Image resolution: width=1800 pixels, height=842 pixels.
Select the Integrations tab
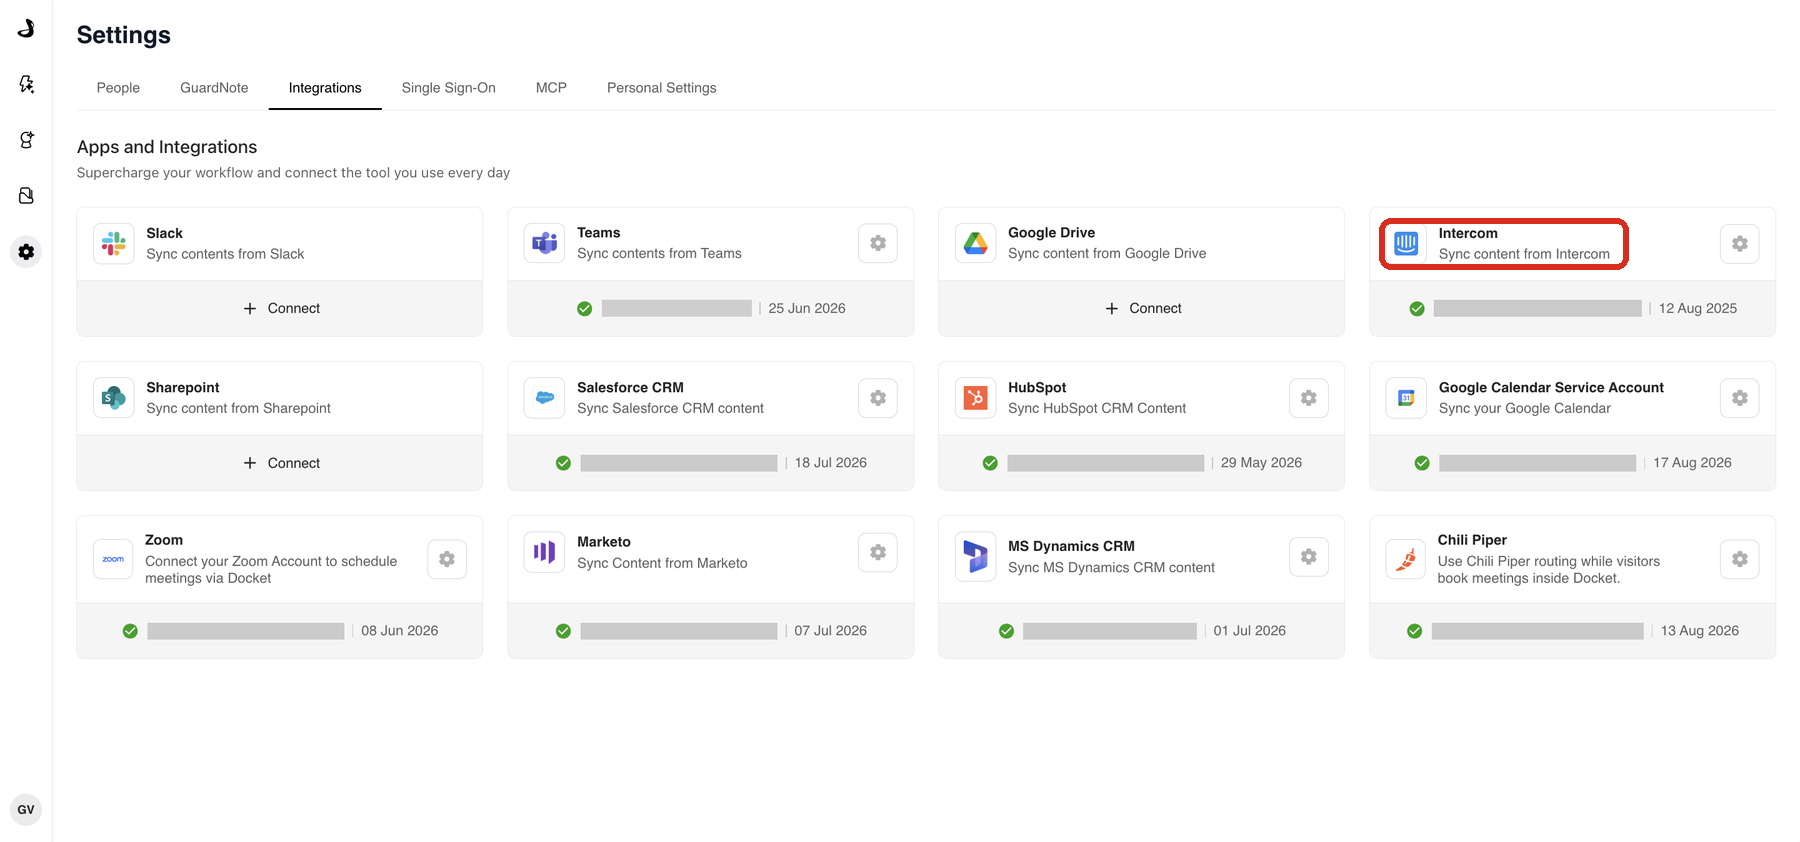(325, 88)
